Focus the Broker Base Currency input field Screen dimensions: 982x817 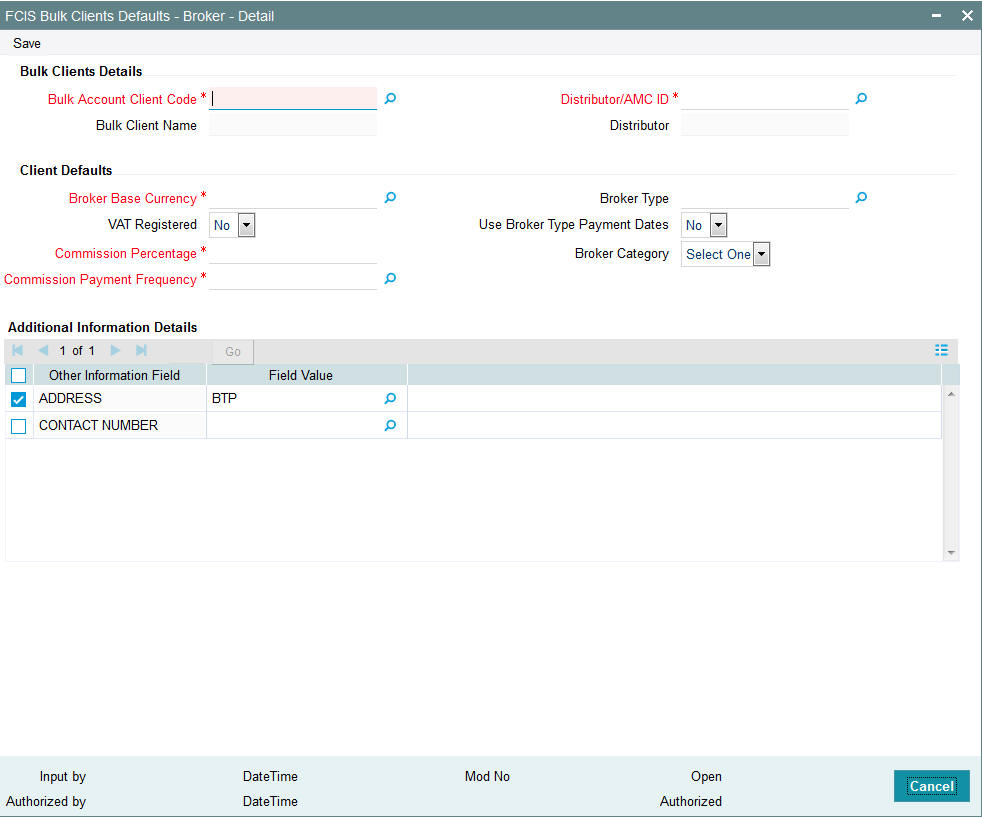tap(293, 198)
